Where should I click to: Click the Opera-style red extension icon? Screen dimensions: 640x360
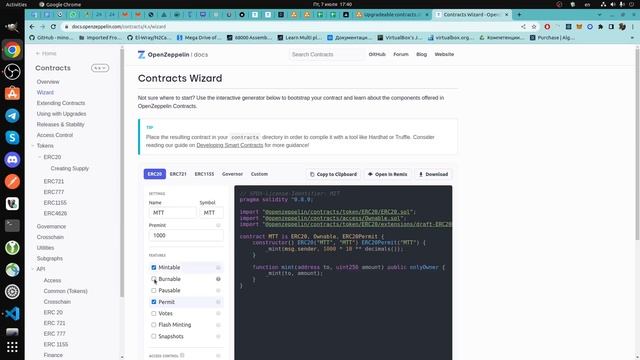tap(547, 27)
